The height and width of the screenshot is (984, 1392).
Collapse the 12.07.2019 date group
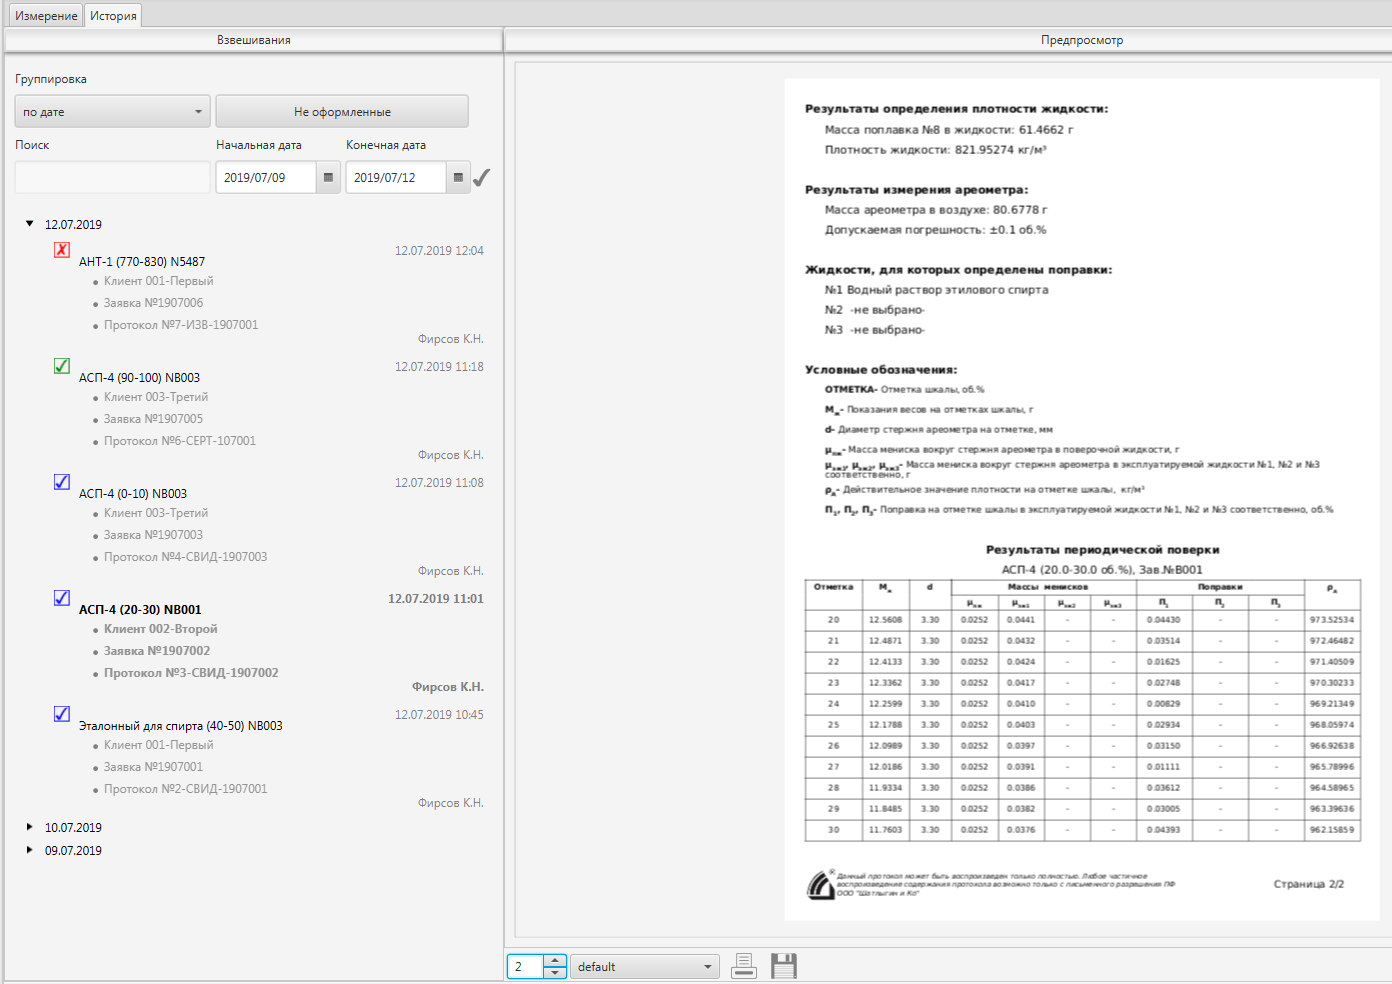(x=30, y=224)
